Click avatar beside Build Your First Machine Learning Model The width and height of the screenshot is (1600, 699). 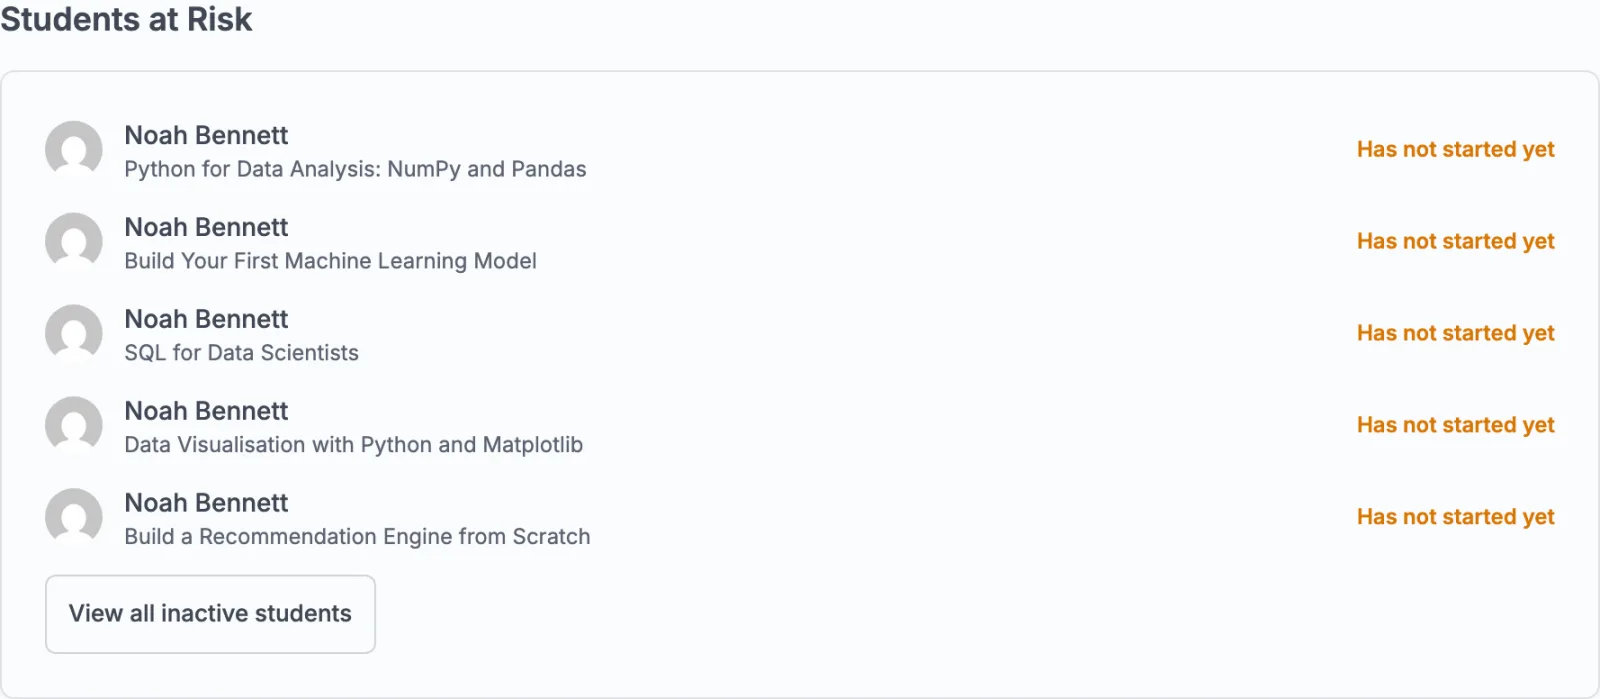74,242
